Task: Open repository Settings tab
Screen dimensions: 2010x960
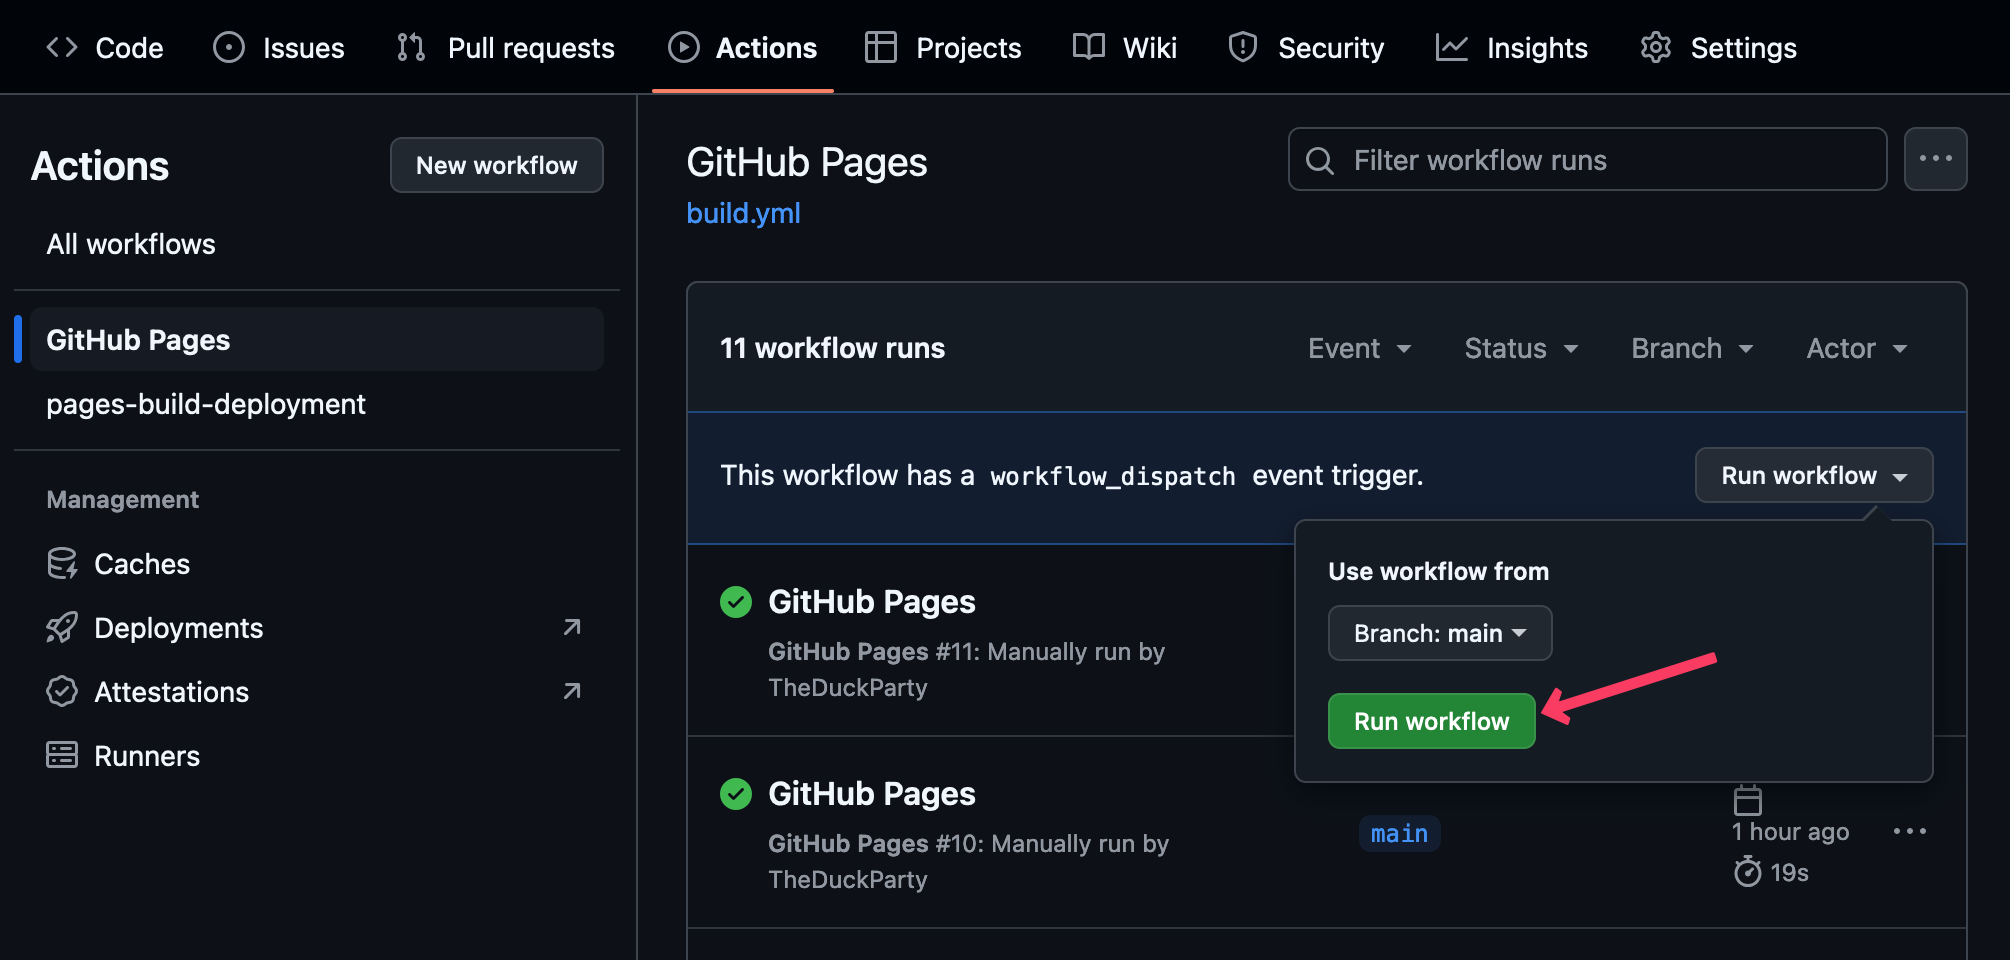Action: coord(1719,48)
